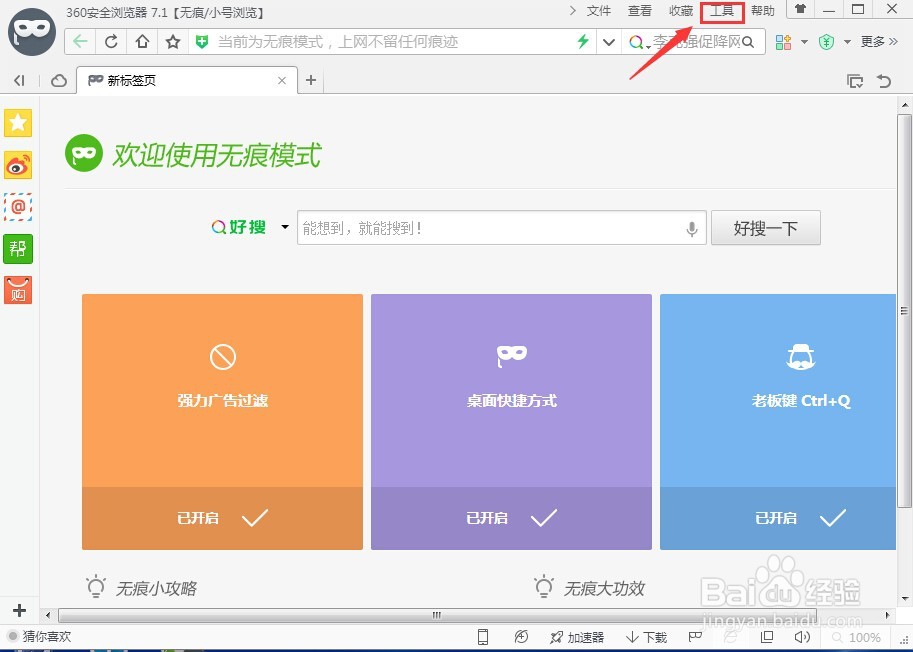Click the tab list icon at right
913x652 pixels.
coord(855,80)
